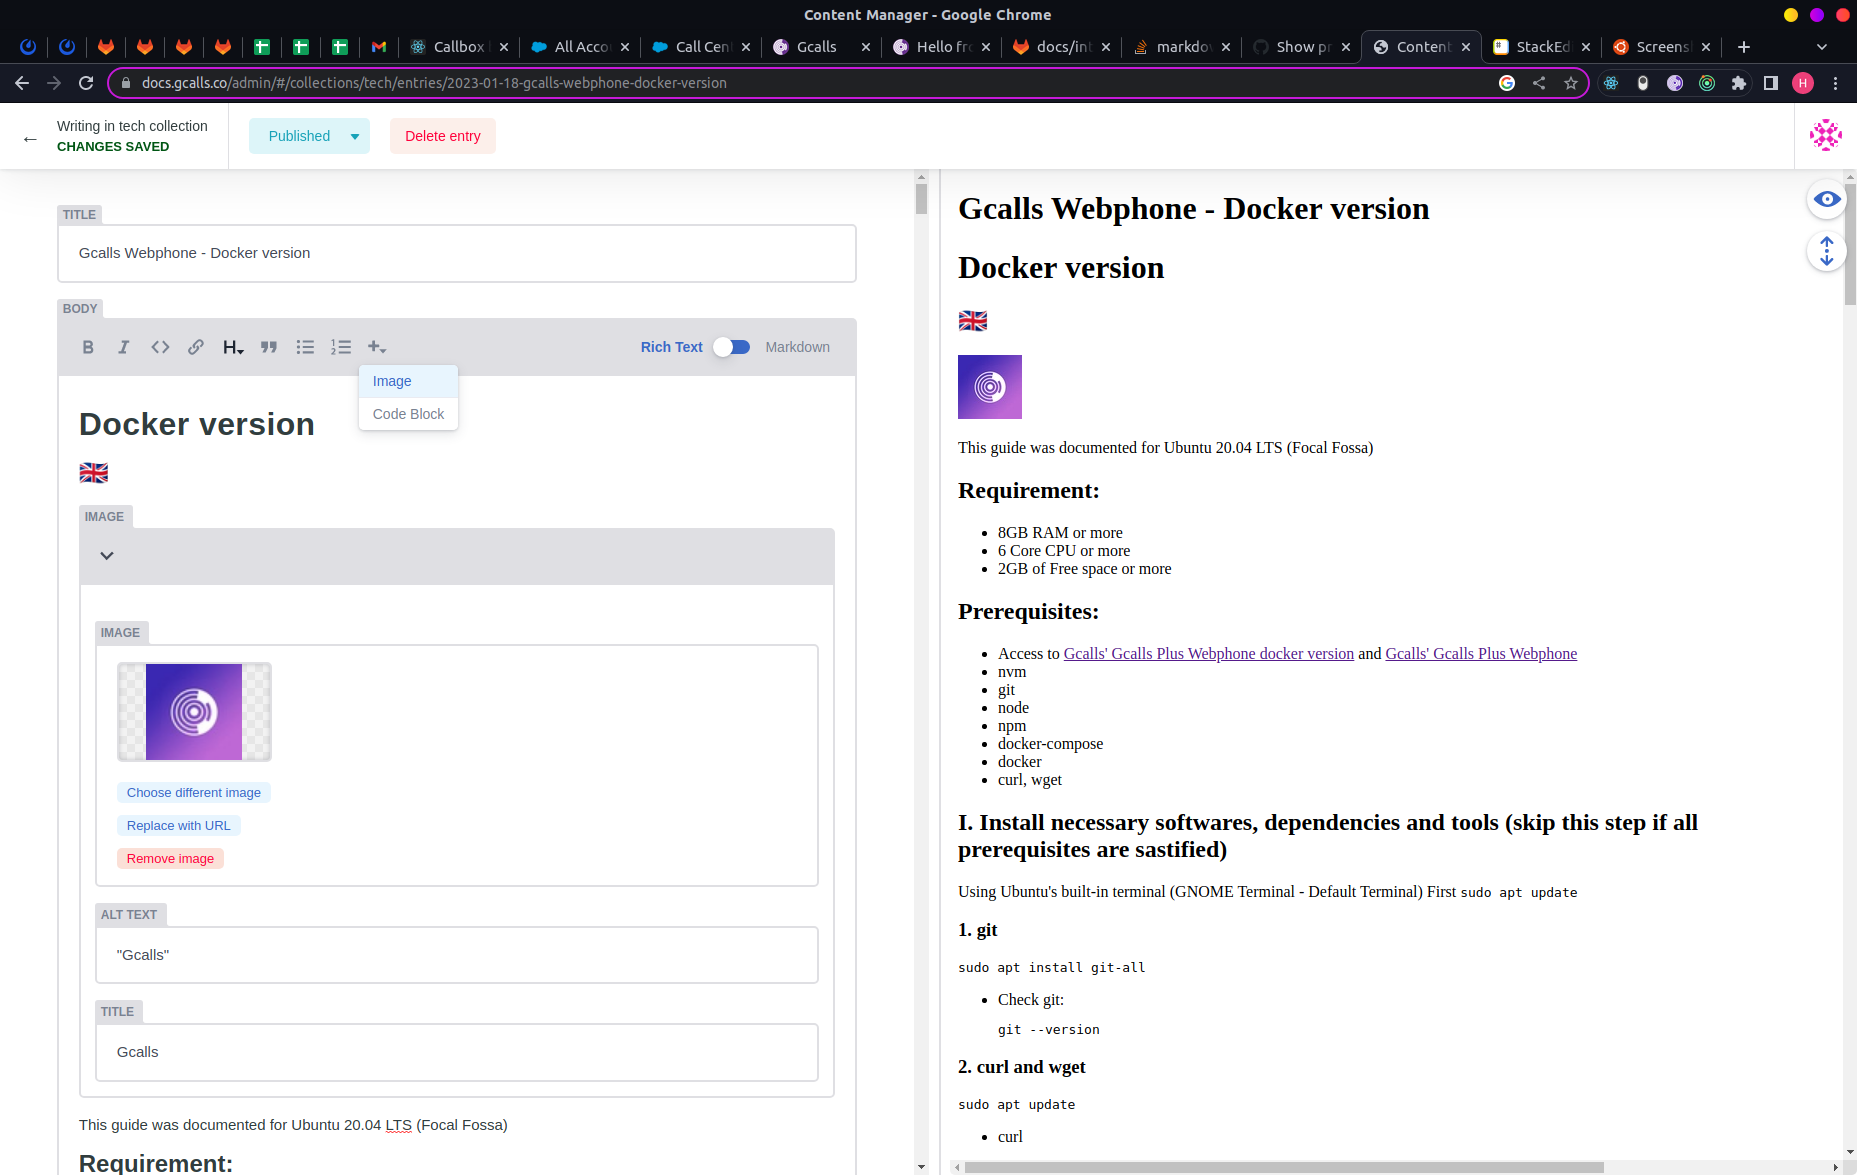Click the blockquote icon
The height and width of the screenshot is (1175, 1857).
(269, 347)
